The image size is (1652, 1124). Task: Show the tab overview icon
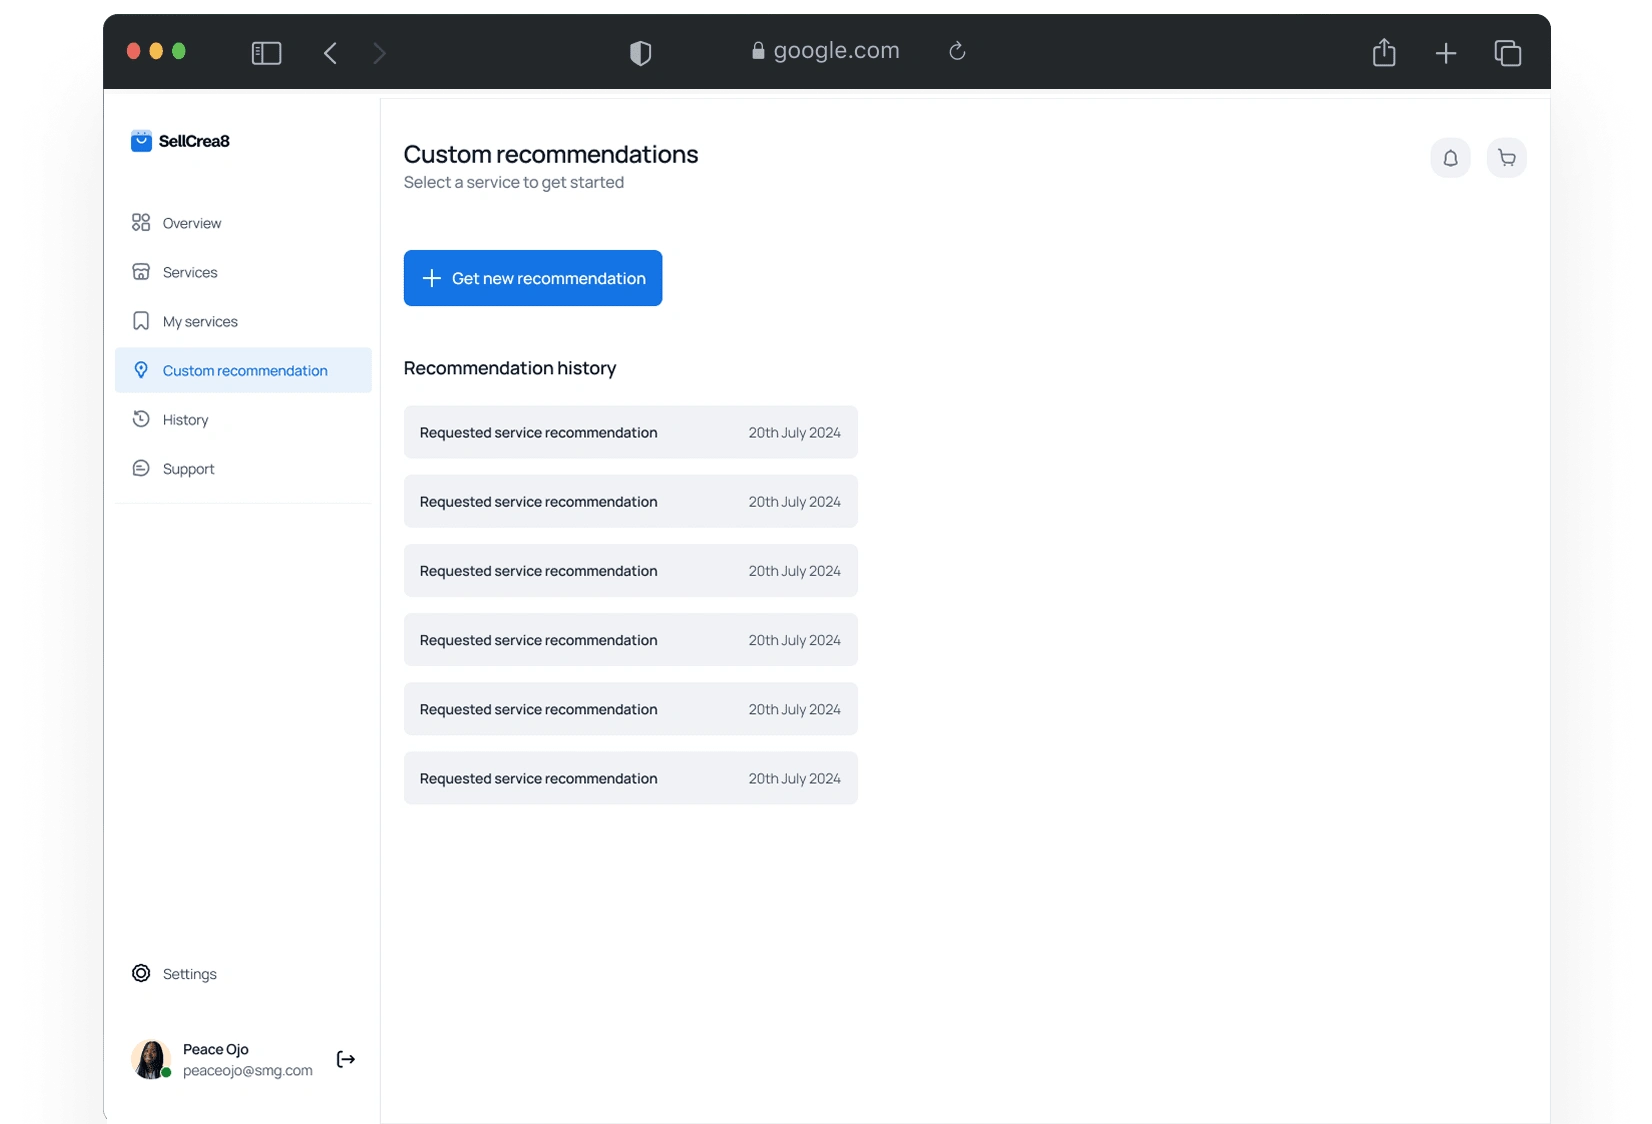click(x=1508, y=53)
